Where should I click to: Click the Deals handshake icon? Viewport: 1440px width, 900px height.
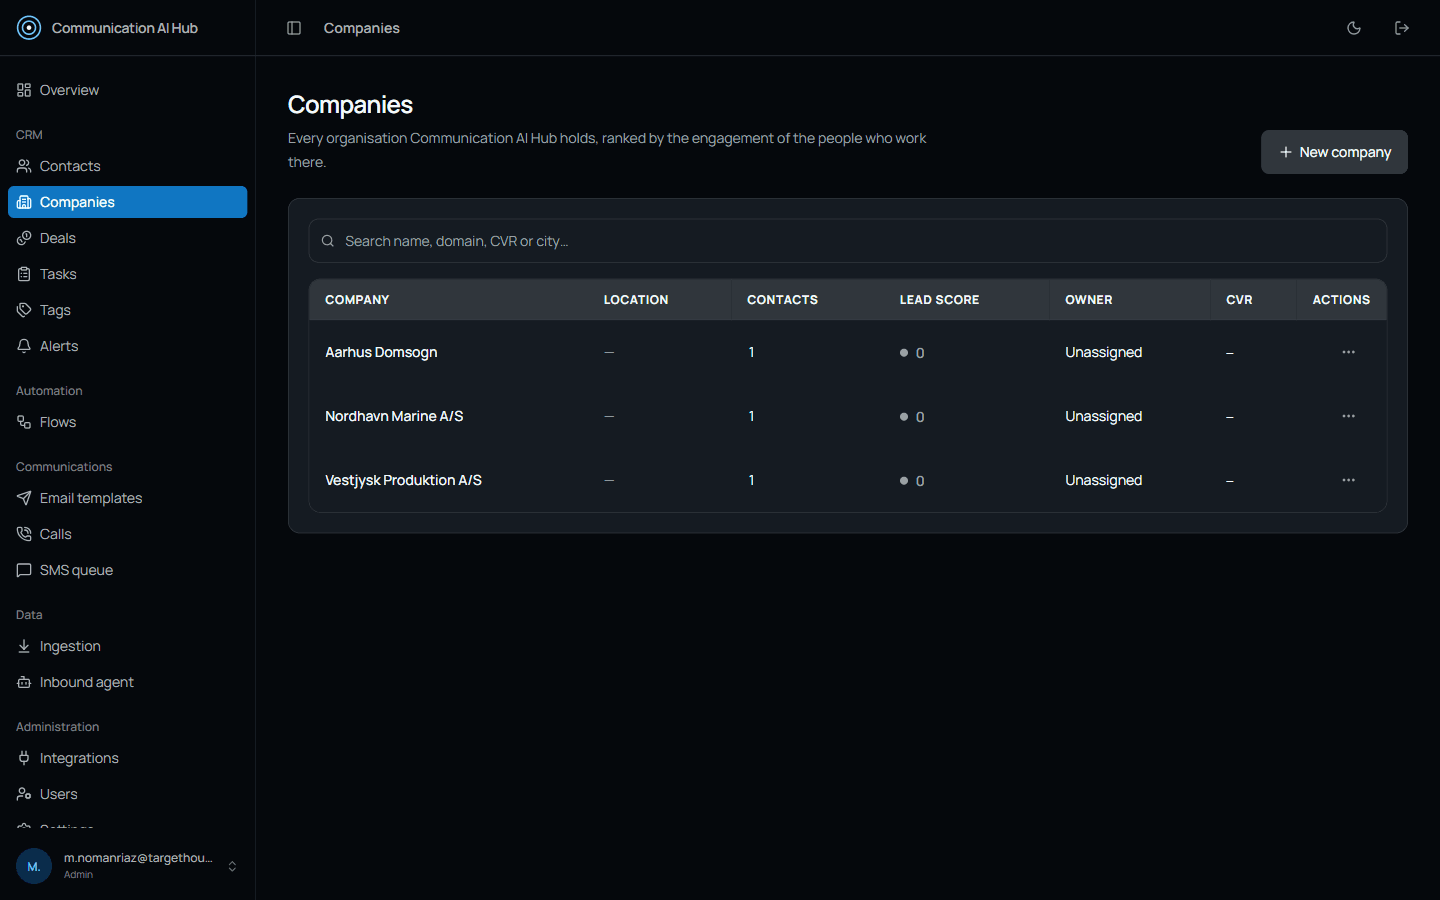click(x=24, y=238)
